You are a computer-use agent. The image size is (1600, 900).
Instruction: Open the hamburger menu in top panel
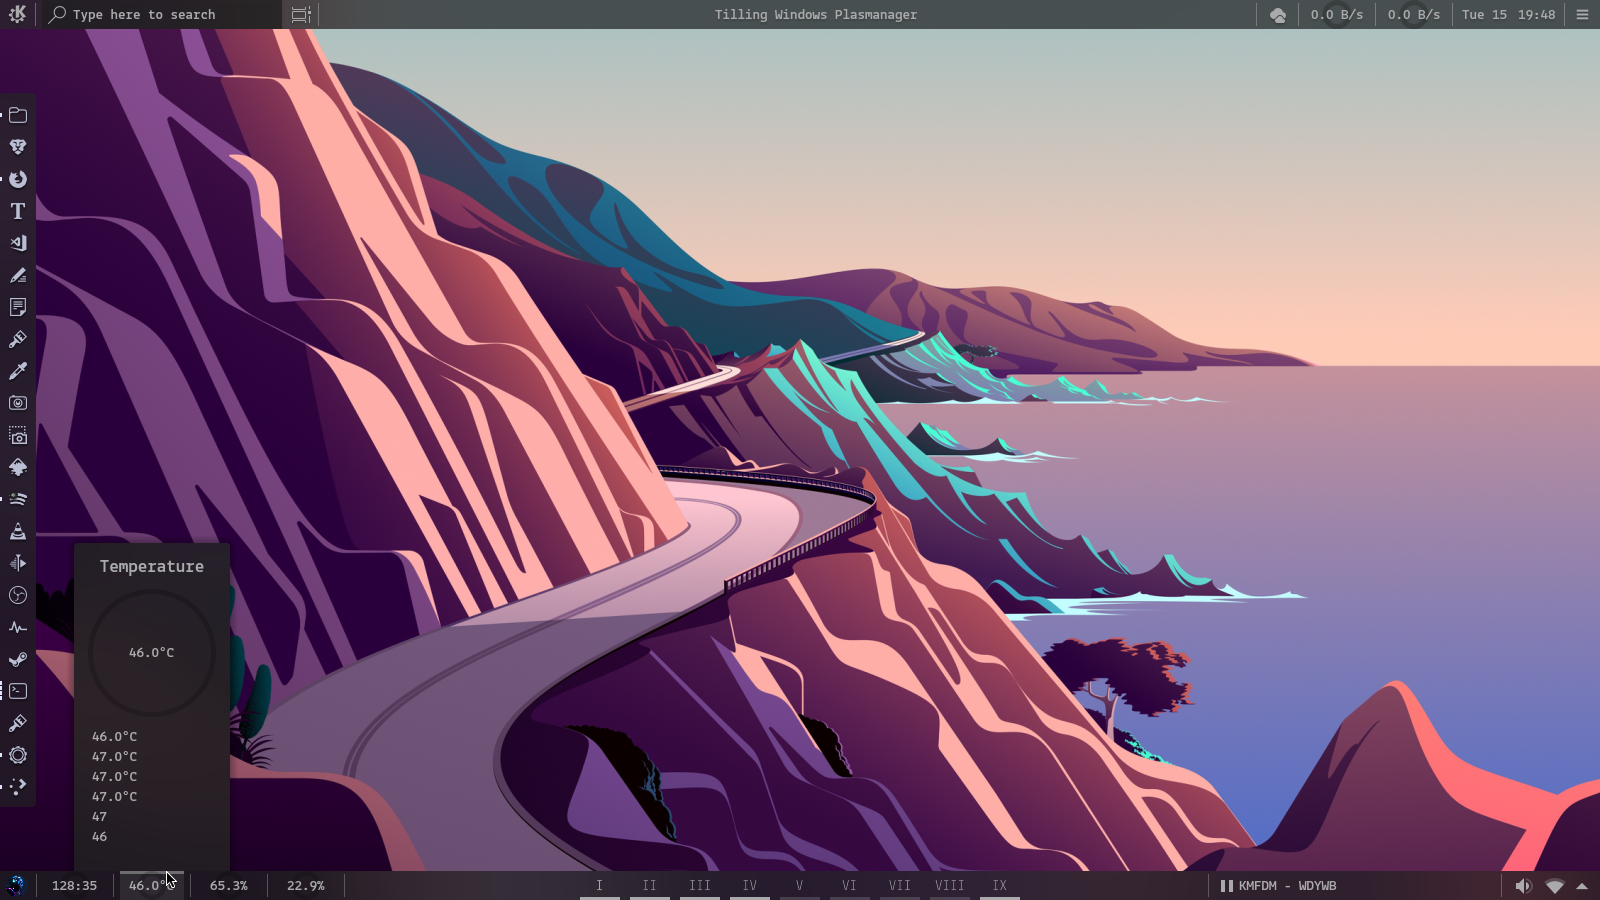pos(1582,15)
